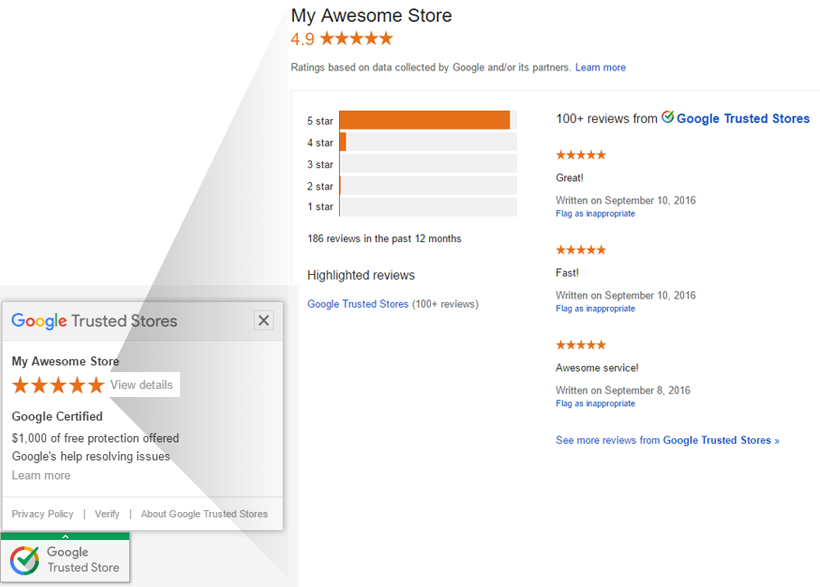Open Learn more in the Google Certified section
Viewport: 820px width, 587px height.
point(41,476)
